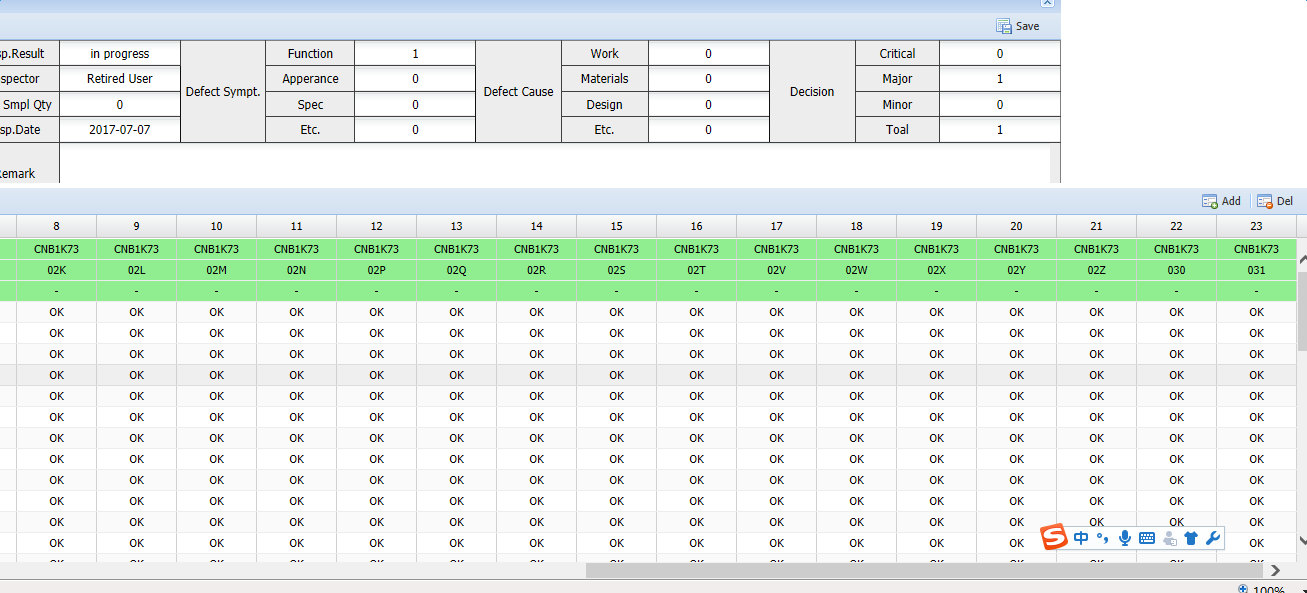Click serial suffix cell '02S'
Screen dimensions: 1307x593
tap(616, 270)
